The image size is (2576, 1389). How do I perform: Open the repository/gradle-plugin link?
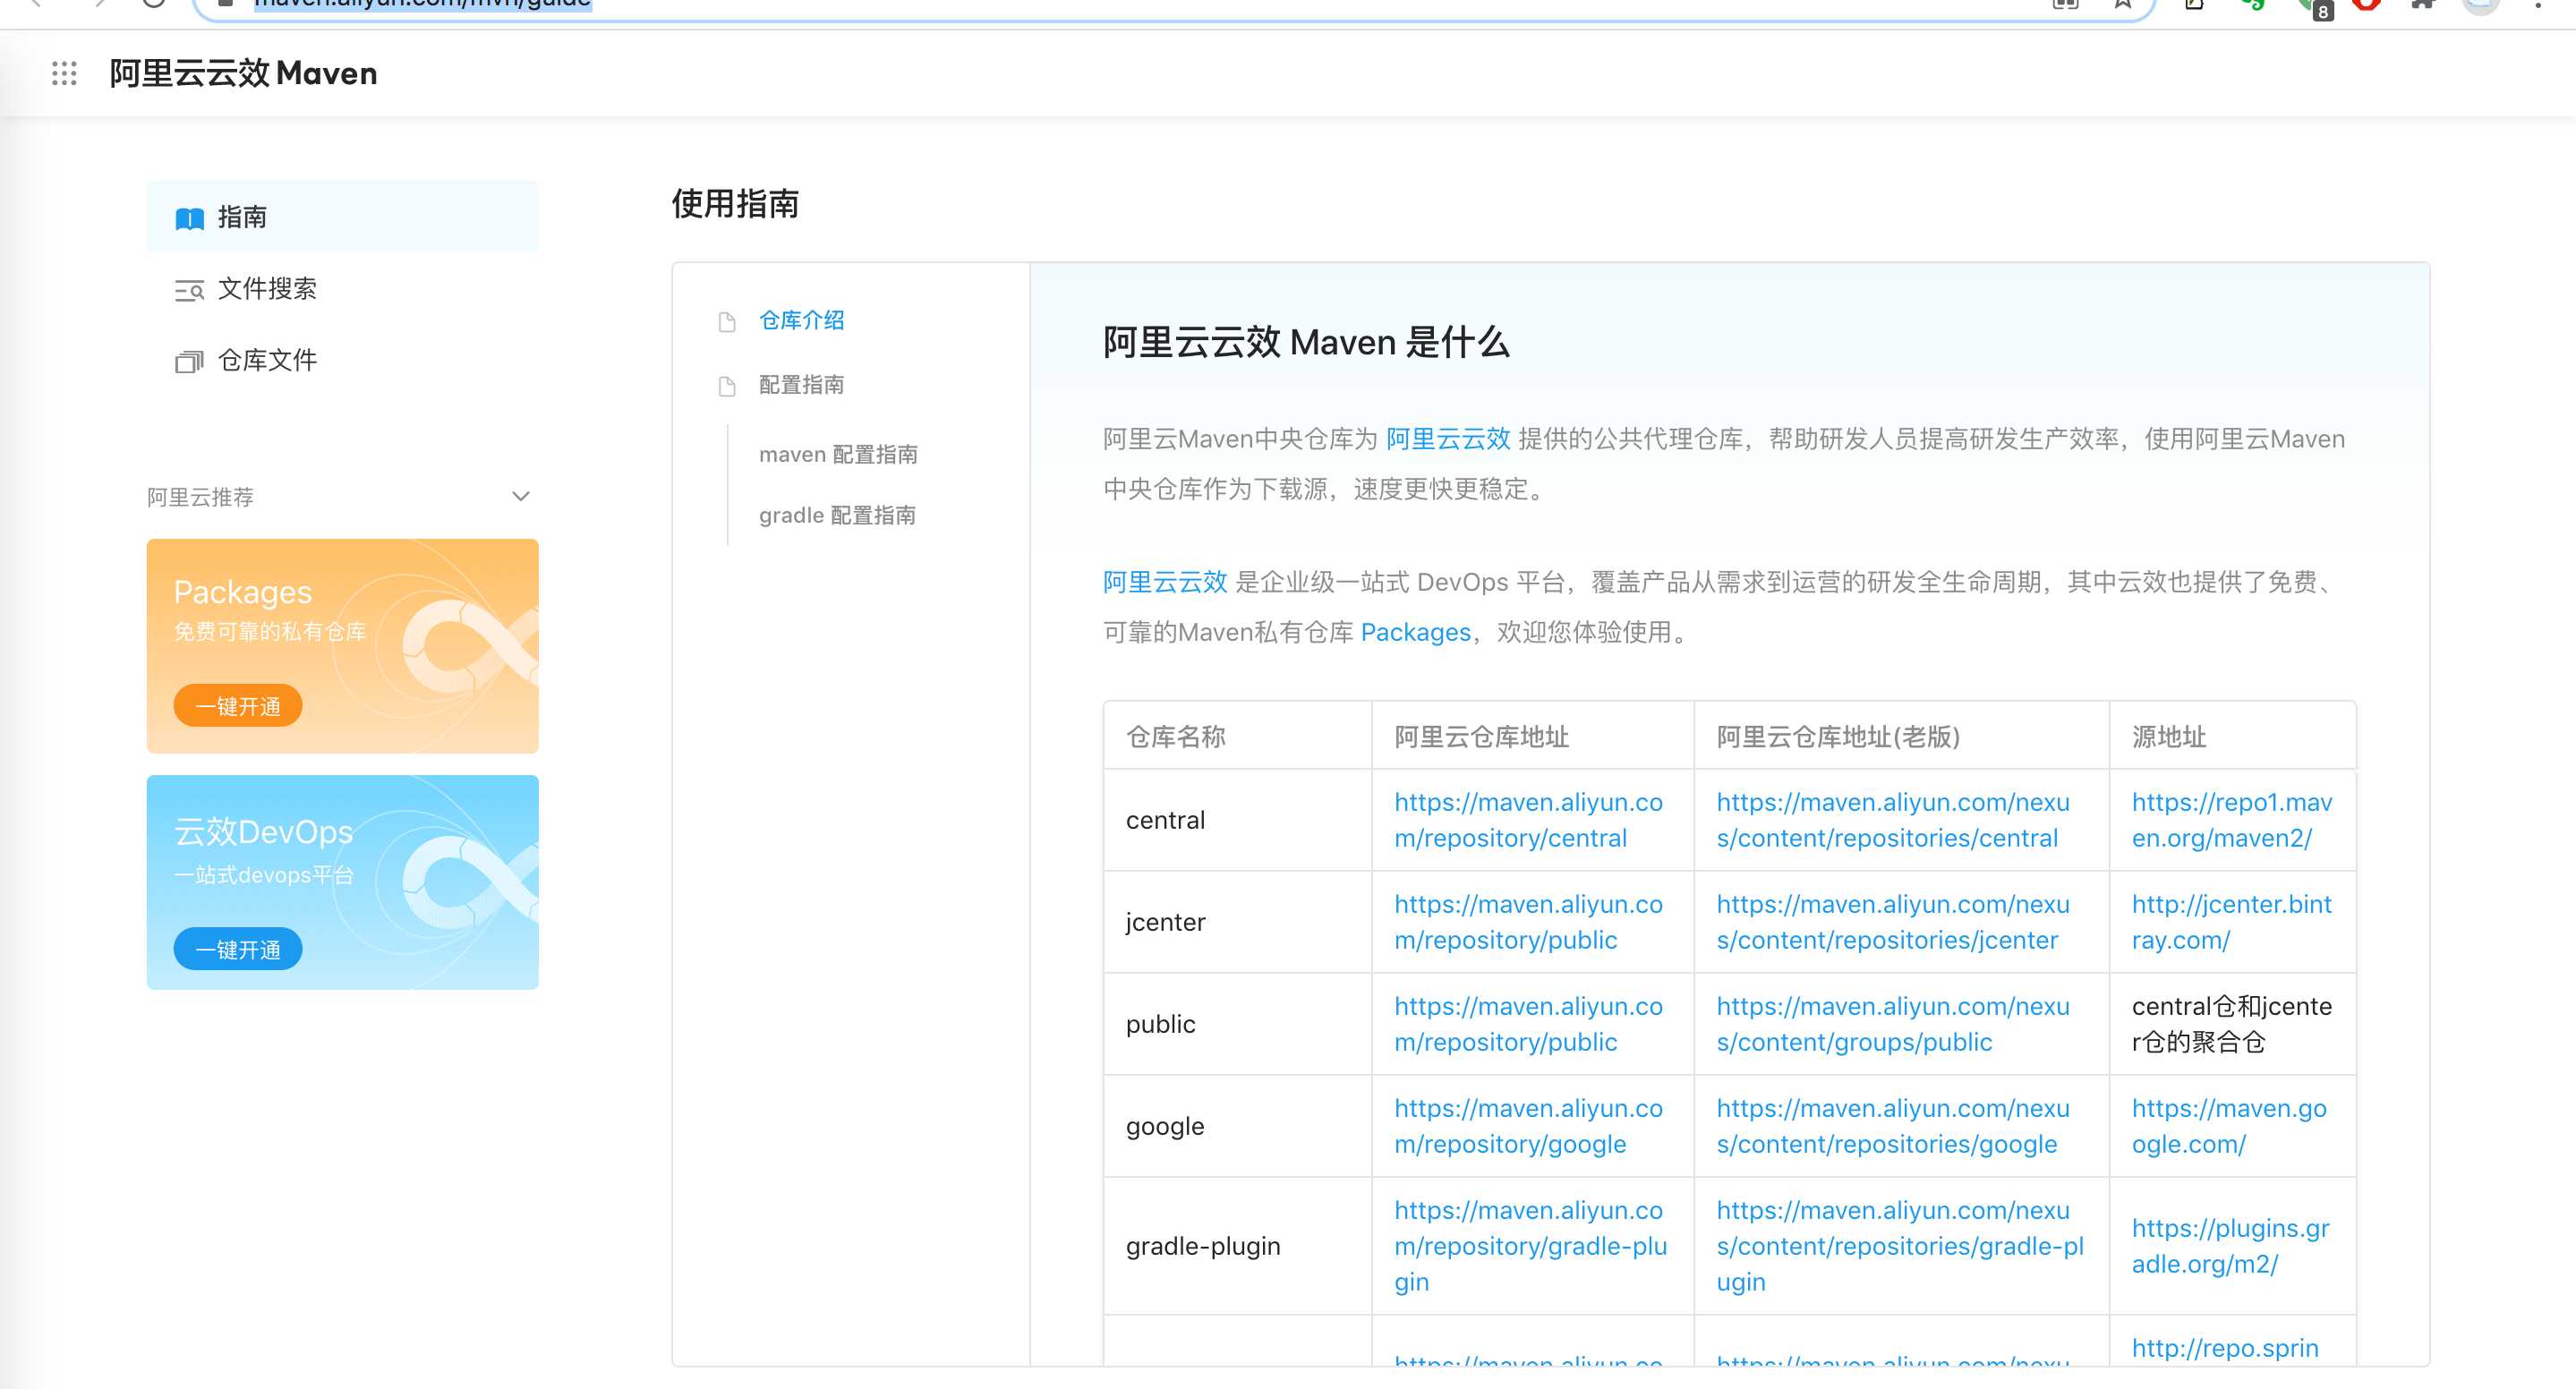pyautogui.click(x=1530, y=1246)
